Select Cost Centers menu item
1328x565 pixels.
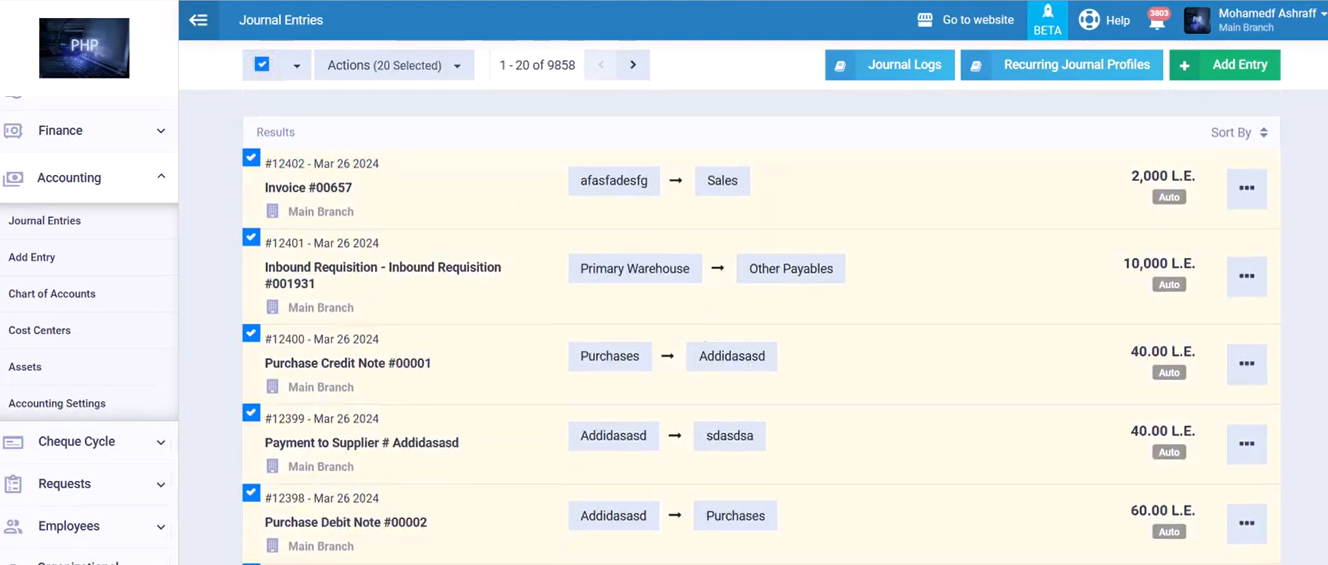40,330
